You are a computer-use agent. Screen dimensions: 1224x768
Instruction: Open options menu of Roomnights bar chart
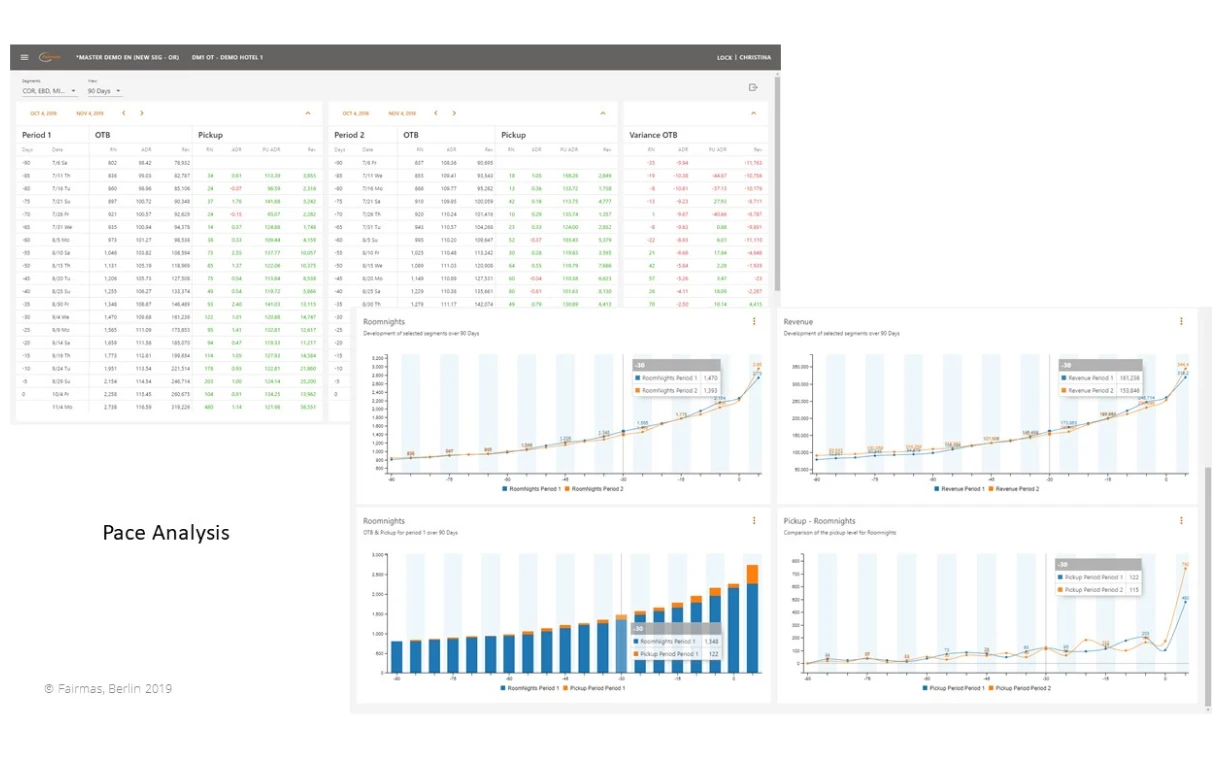pos(753,520)
